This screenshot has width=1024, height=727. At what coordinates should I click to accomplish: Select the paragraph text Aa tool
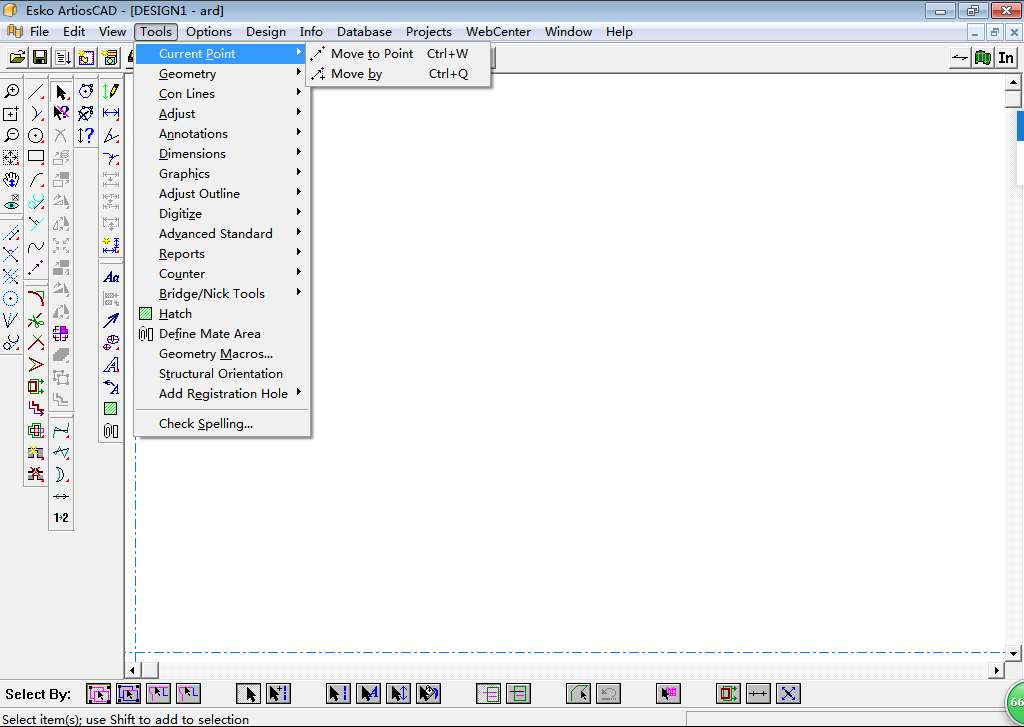pos(111,277)
